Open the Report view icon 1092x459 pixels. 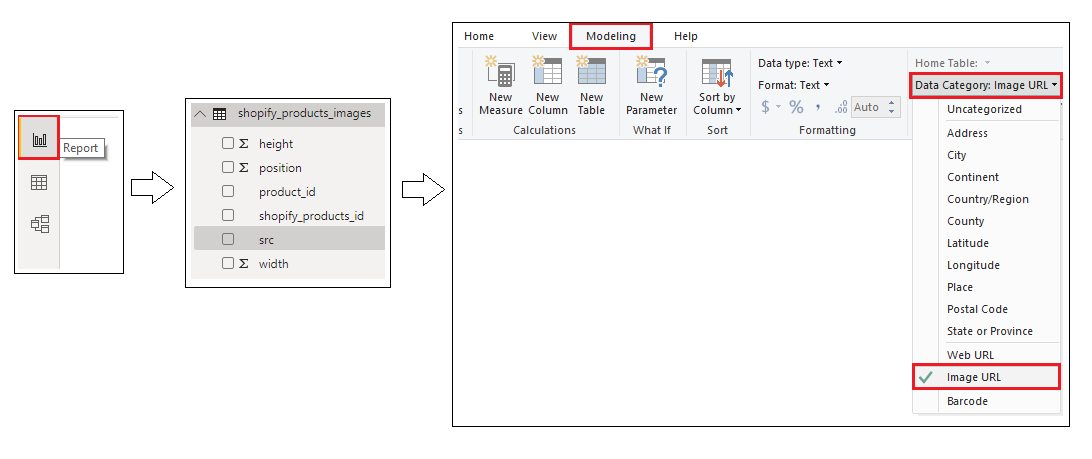[x=40, y=139]
